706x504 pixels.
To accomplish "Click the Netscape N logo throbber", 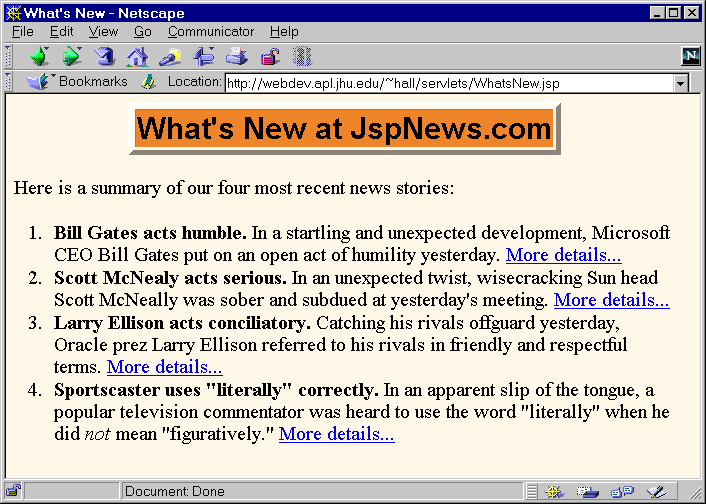I will coord(691,56).
